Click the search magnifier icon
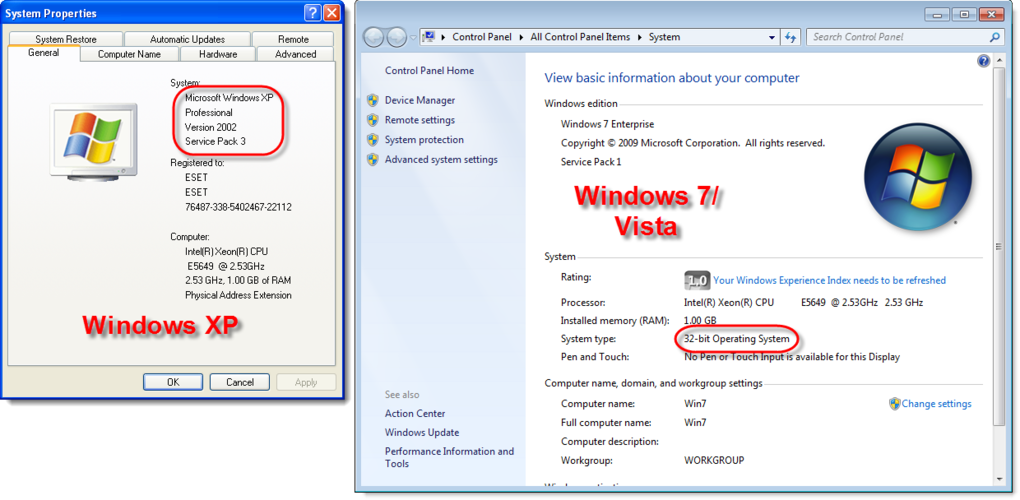Image resolution: width=1020 pixels, height=500 pixels. [995, 37]
